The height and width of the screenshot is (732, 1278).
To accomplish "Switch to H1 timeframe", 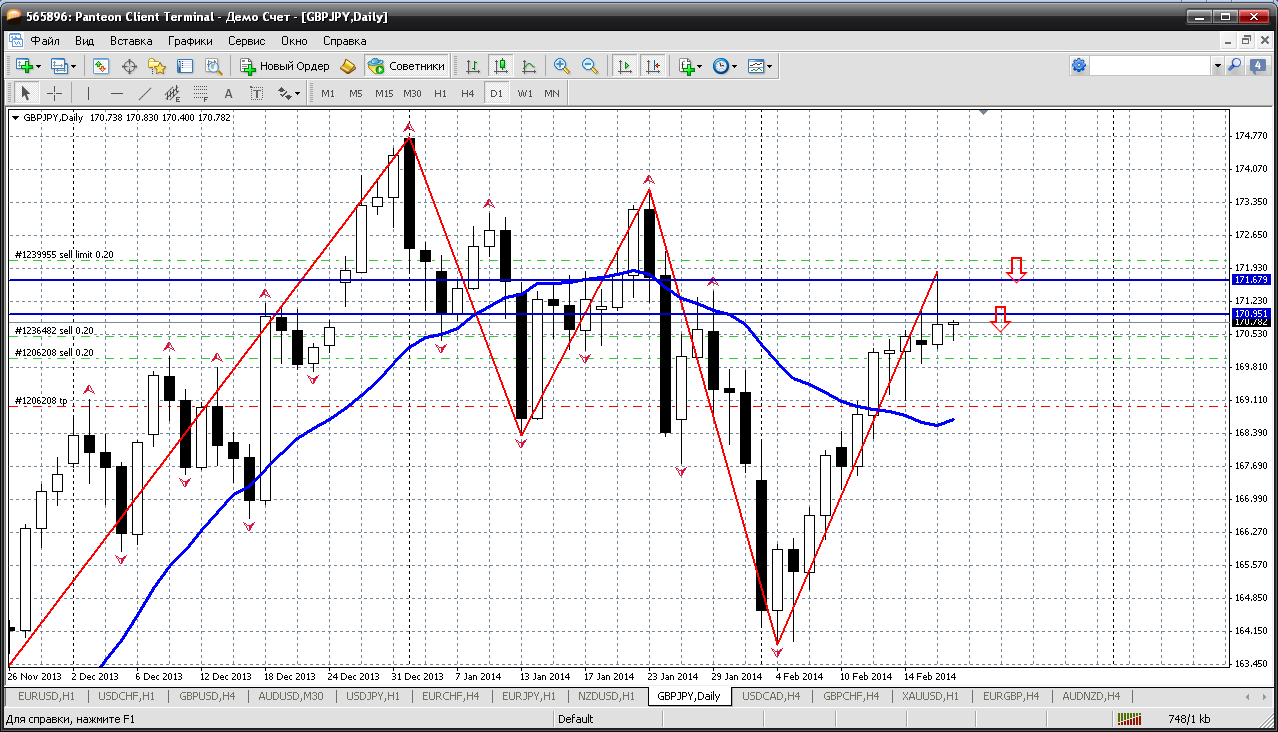I will [x=440, y=93].
